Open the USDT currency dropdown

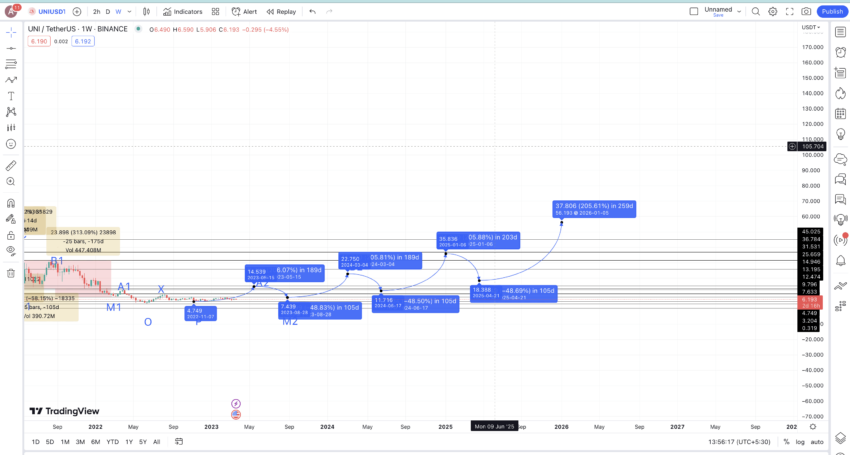pyautogui.click(x=811, y=27)
